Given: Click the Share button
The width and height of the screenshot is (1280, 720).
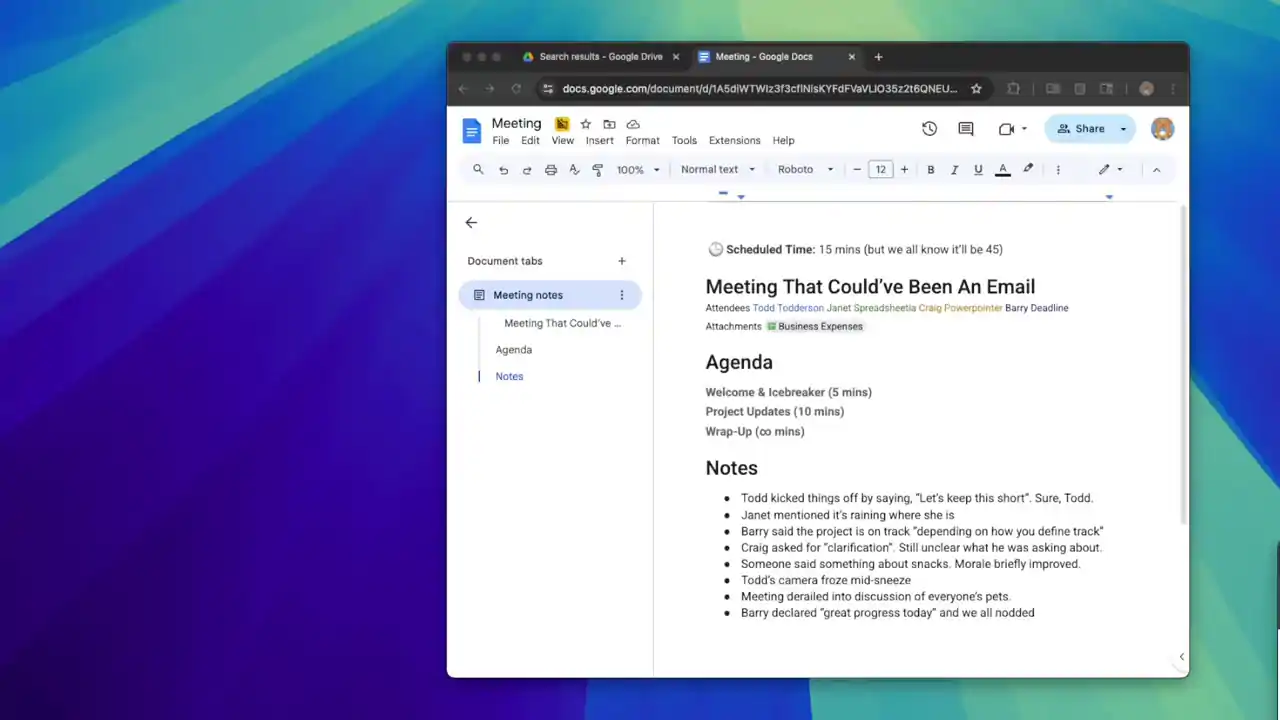Looking at the screenshot, I should pos(1080,129).
